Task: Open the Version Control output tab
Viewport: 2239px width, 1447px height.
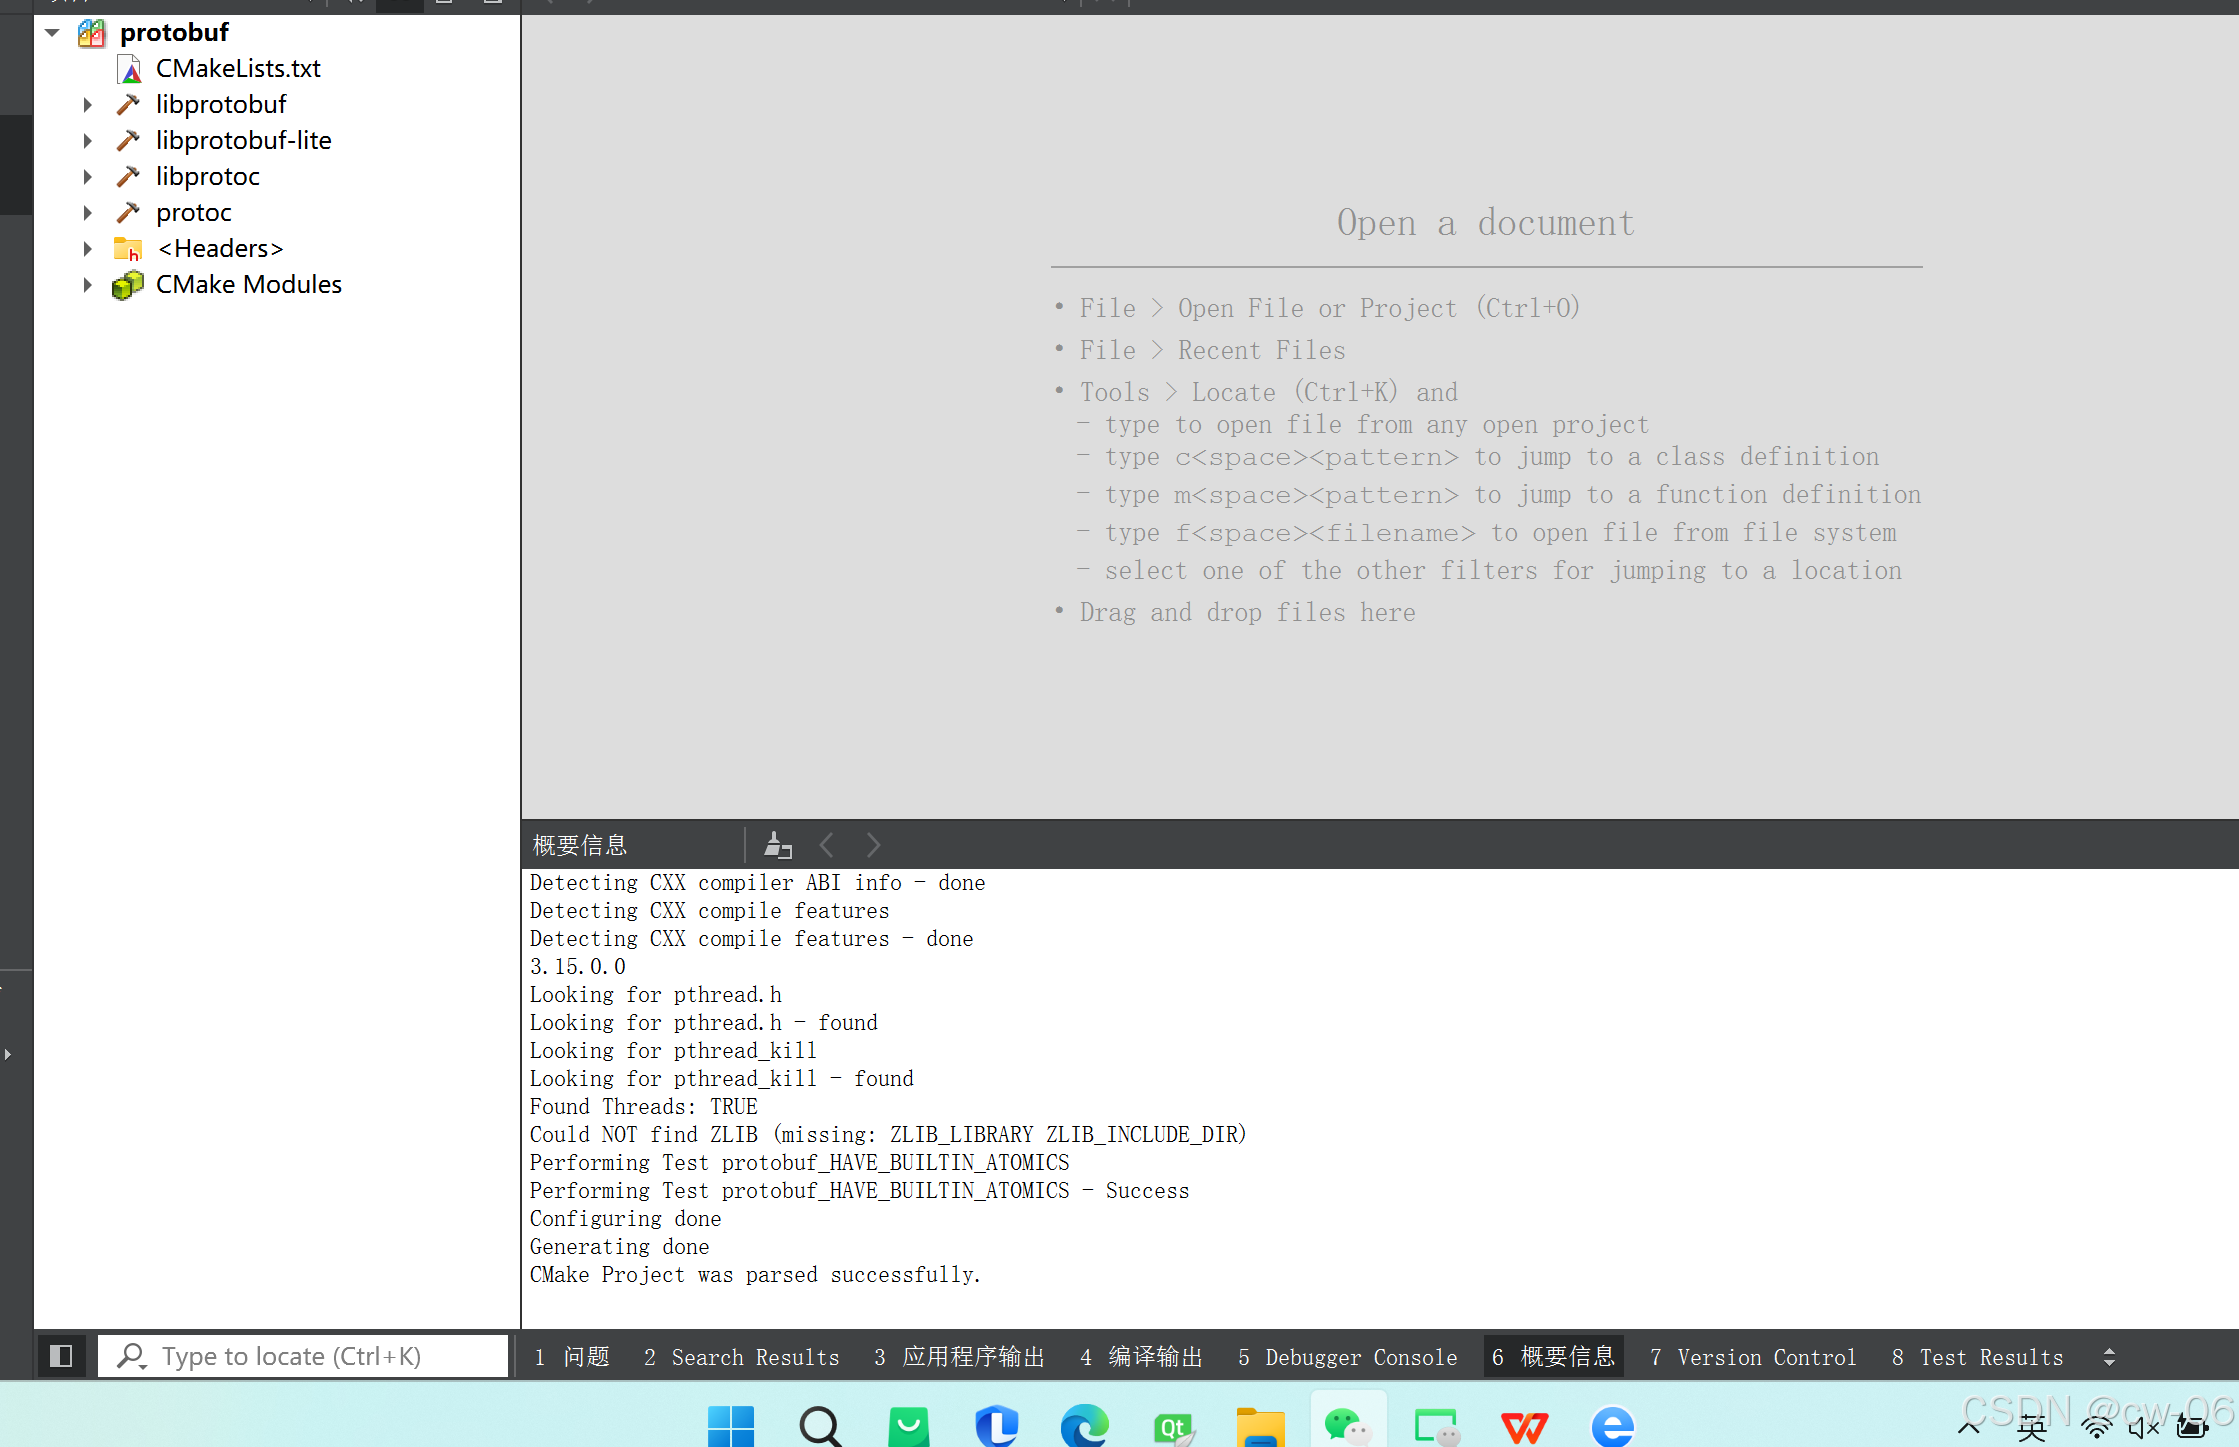Action: click(1753, 1357)
